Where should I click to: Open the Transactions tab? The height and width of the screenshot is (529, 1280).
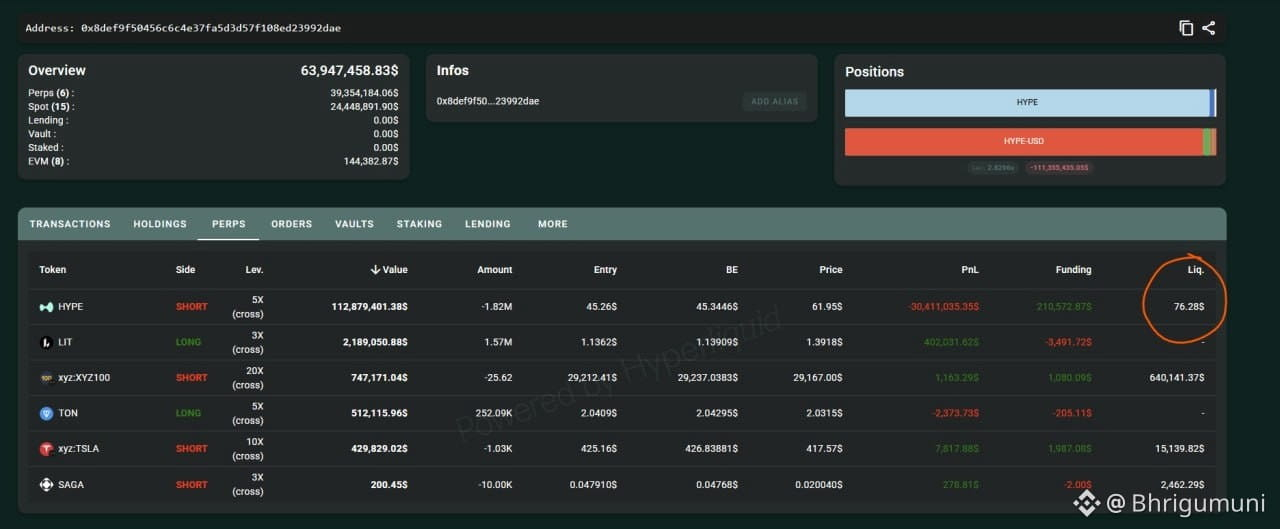(70, 224)
